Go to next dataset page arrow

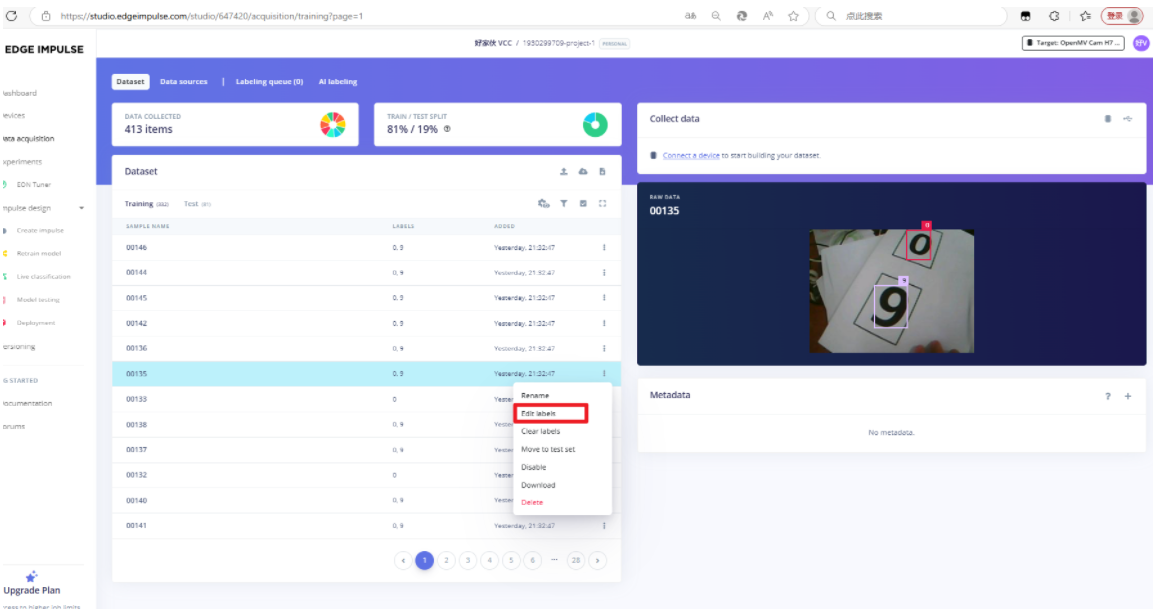click(598, 561)
